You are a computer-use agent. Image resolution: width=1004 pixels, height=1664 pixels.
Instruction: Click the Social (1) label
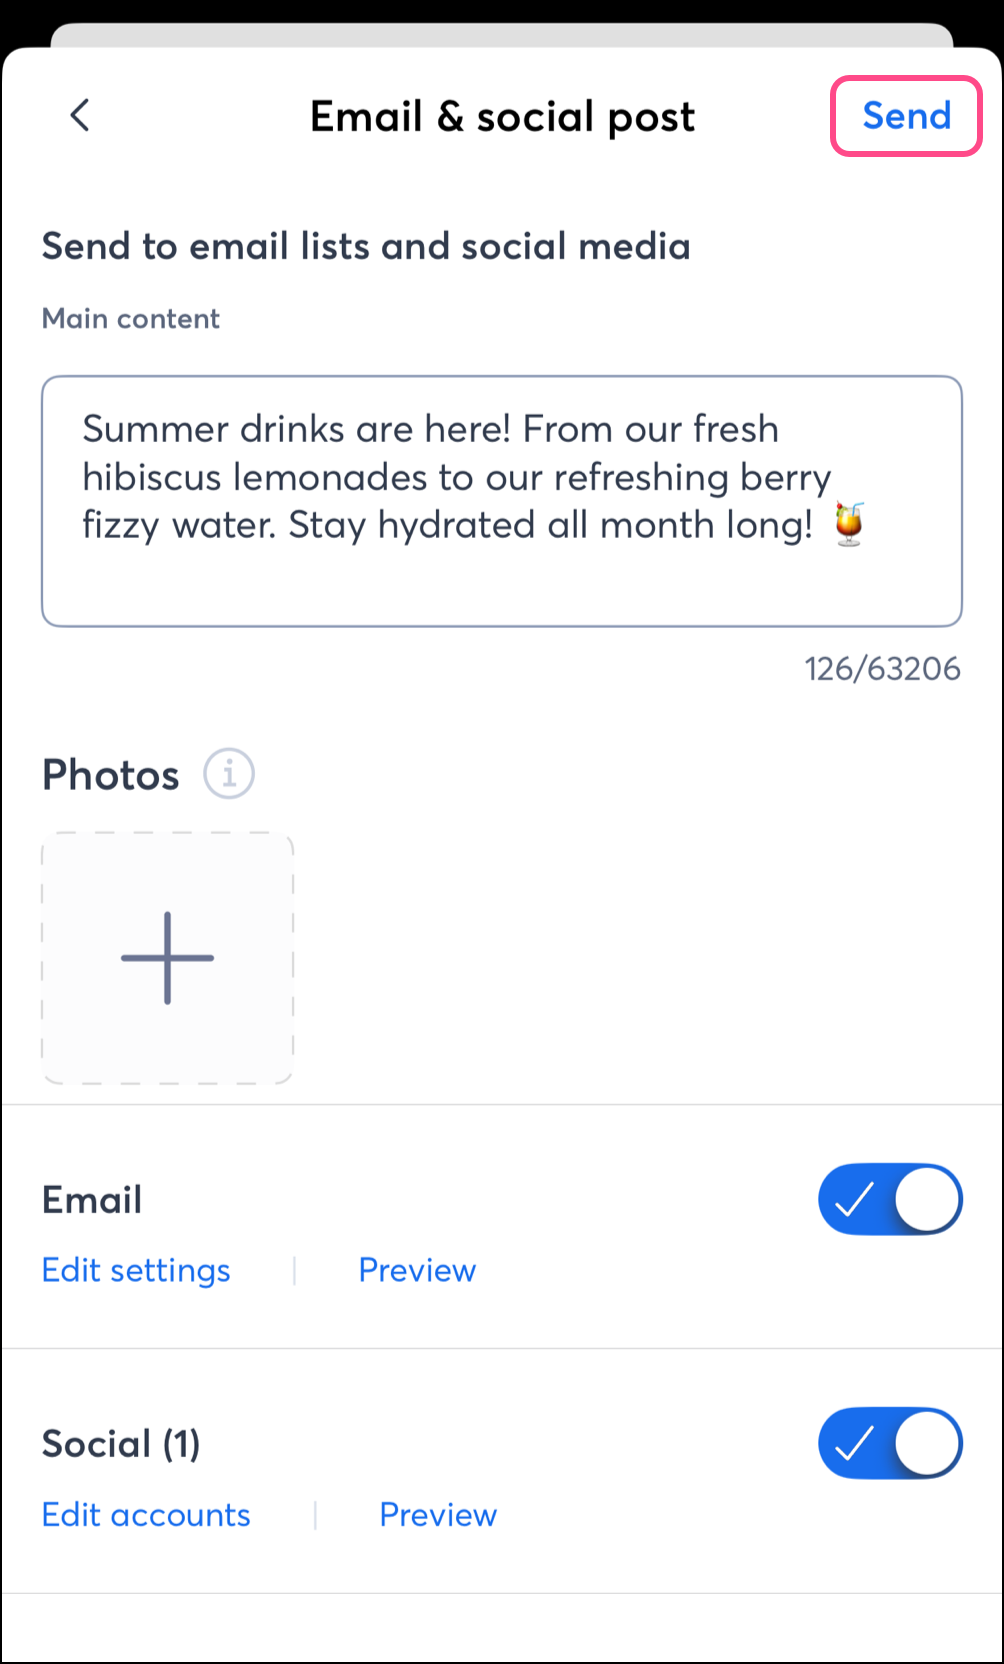point(121,1444)
